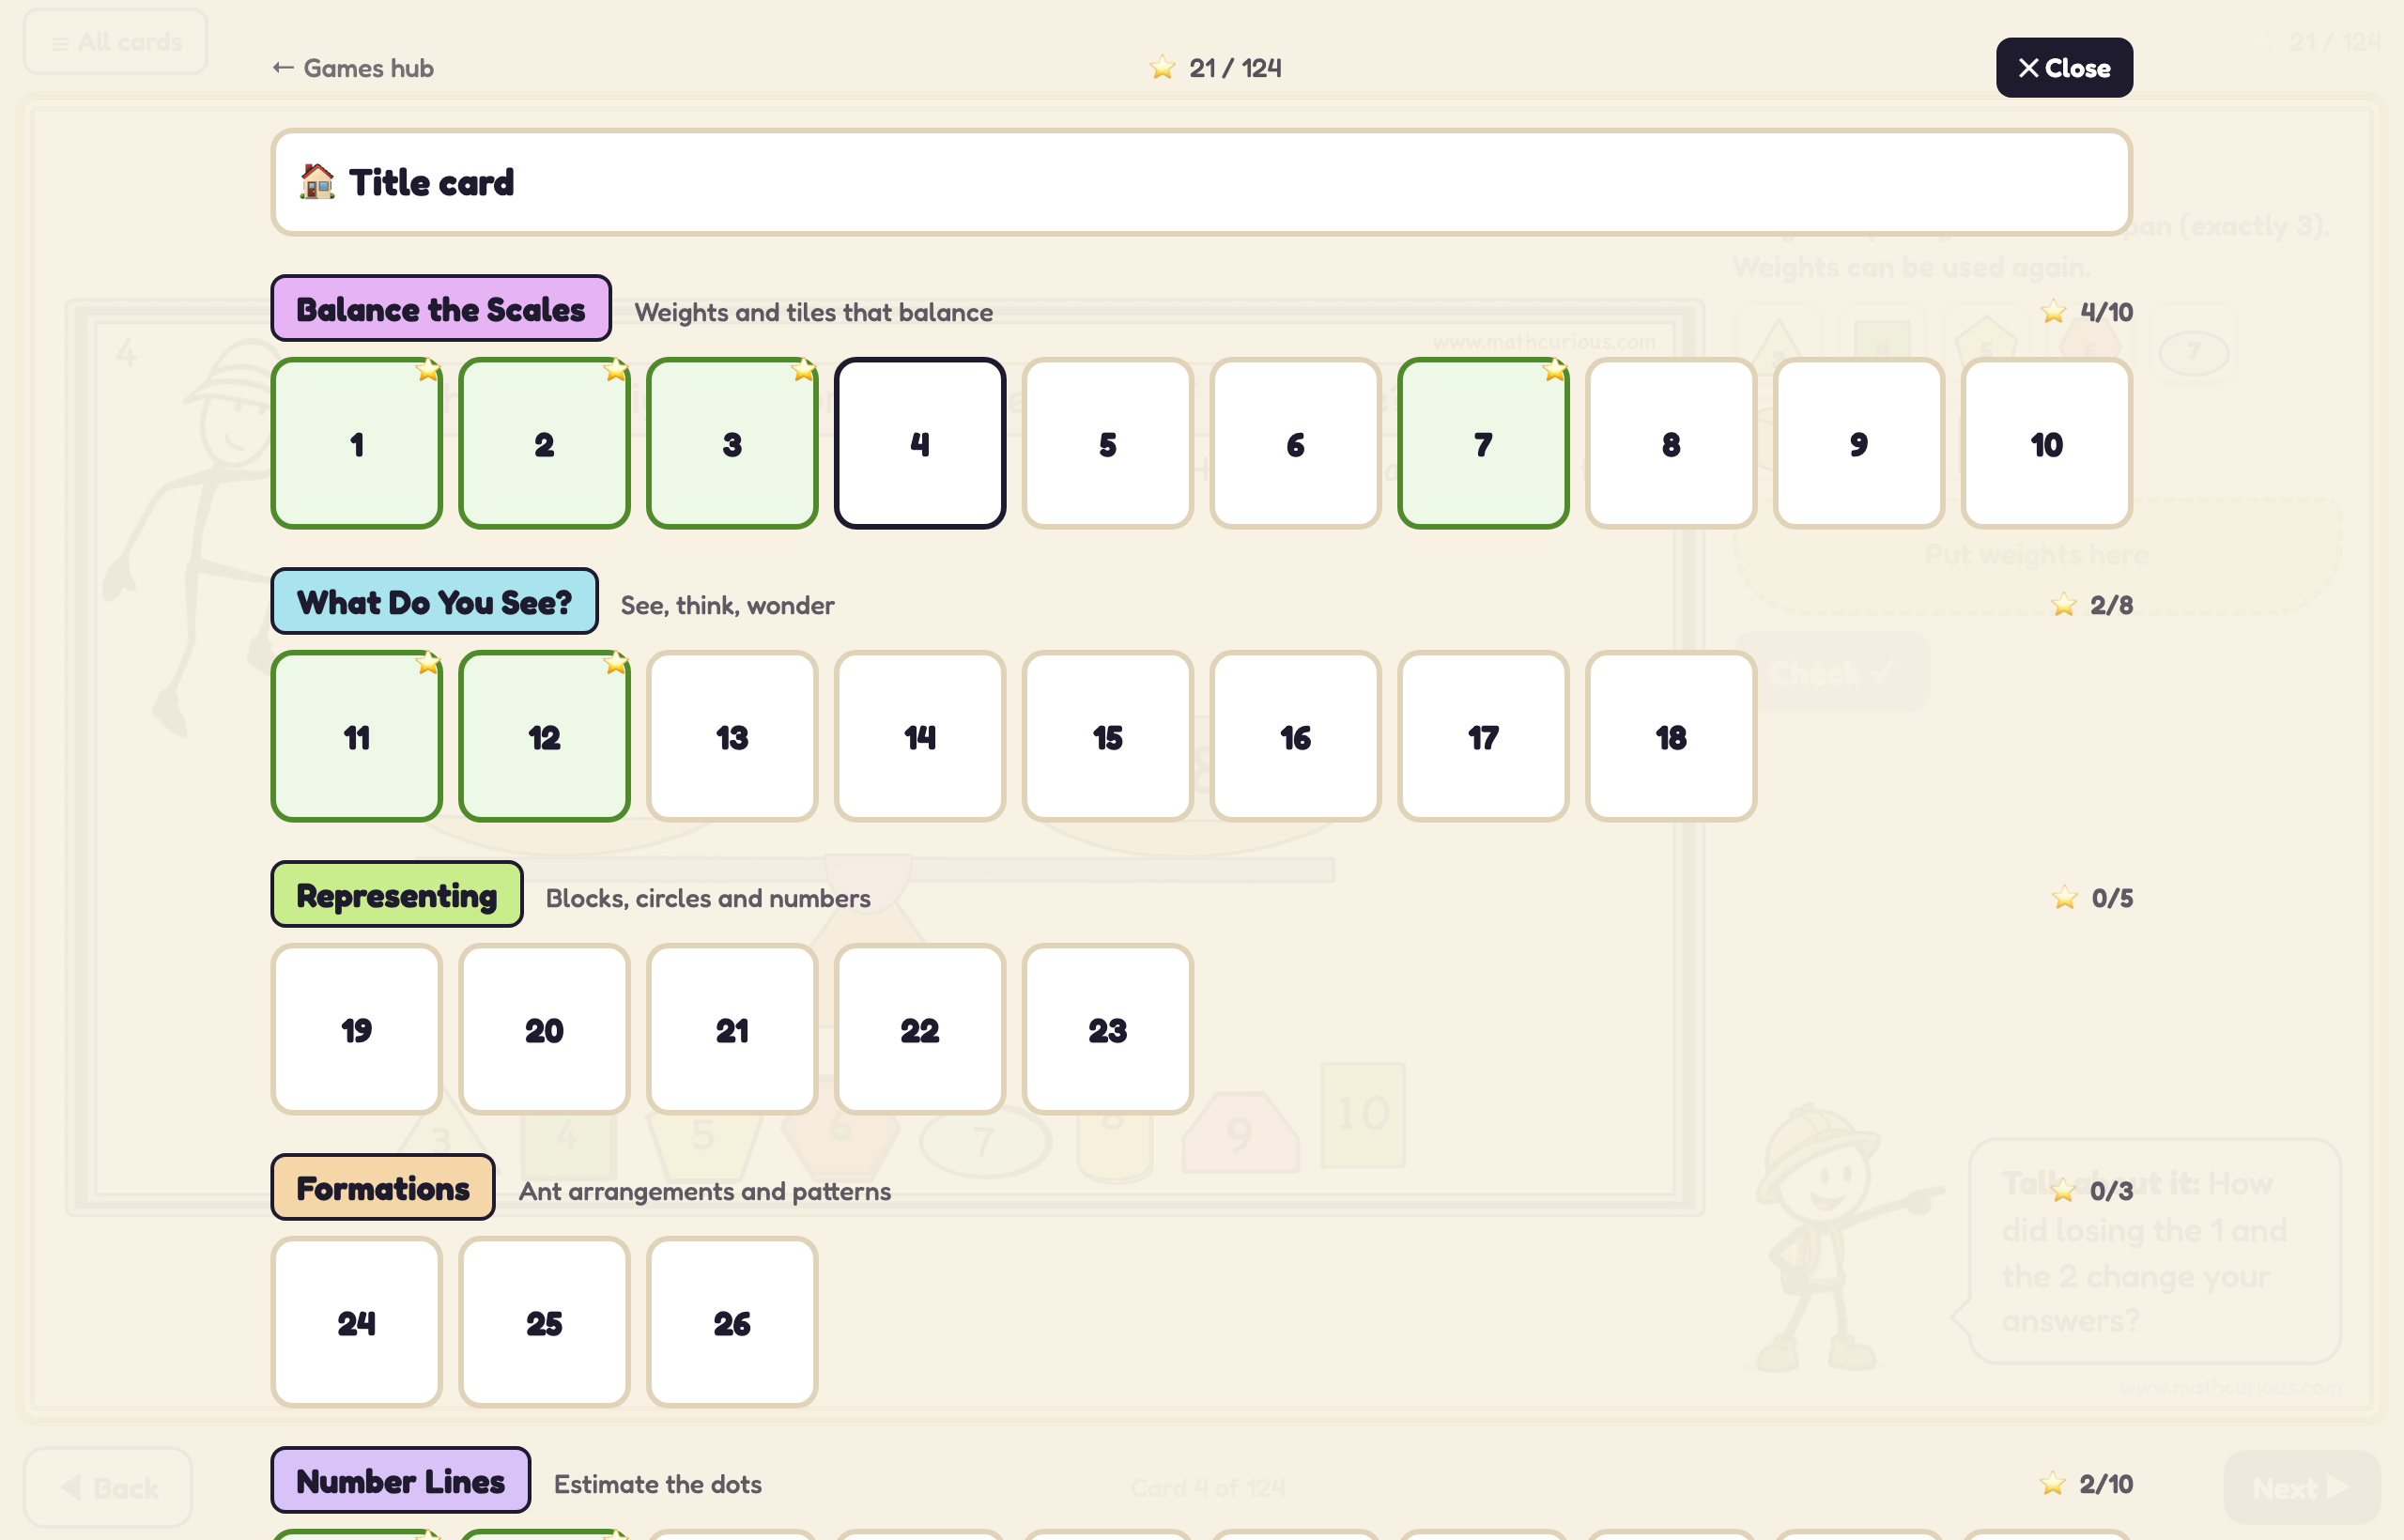The width and height of the screenshot is (2404, 1540).
Task: Open the Number Lines category label
Action: click(401, 1481)
